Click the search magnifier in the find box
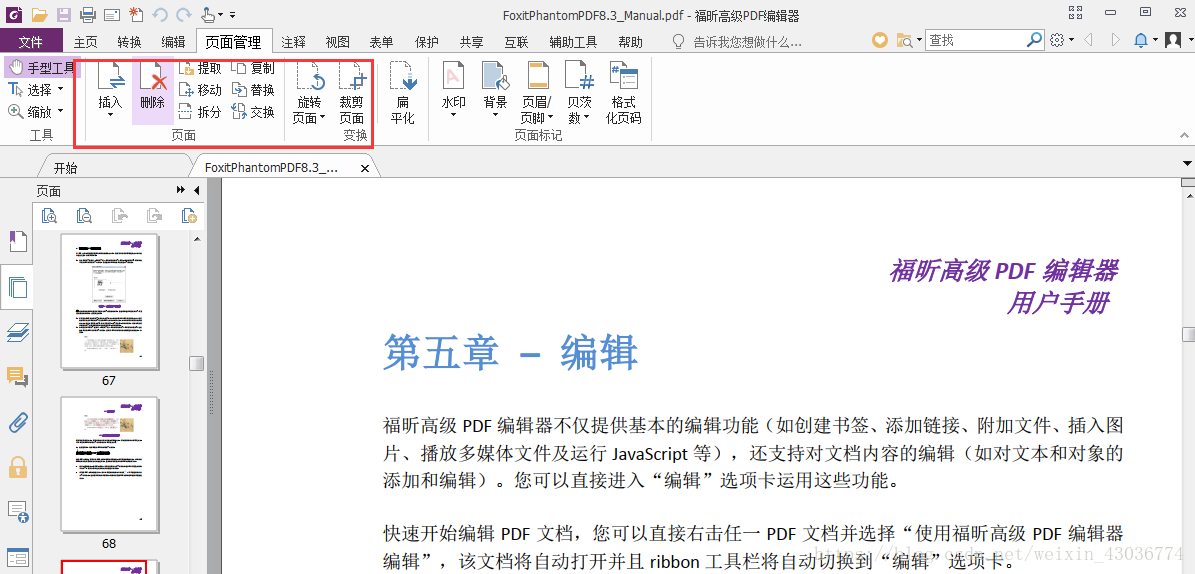 pos(1034,40)
